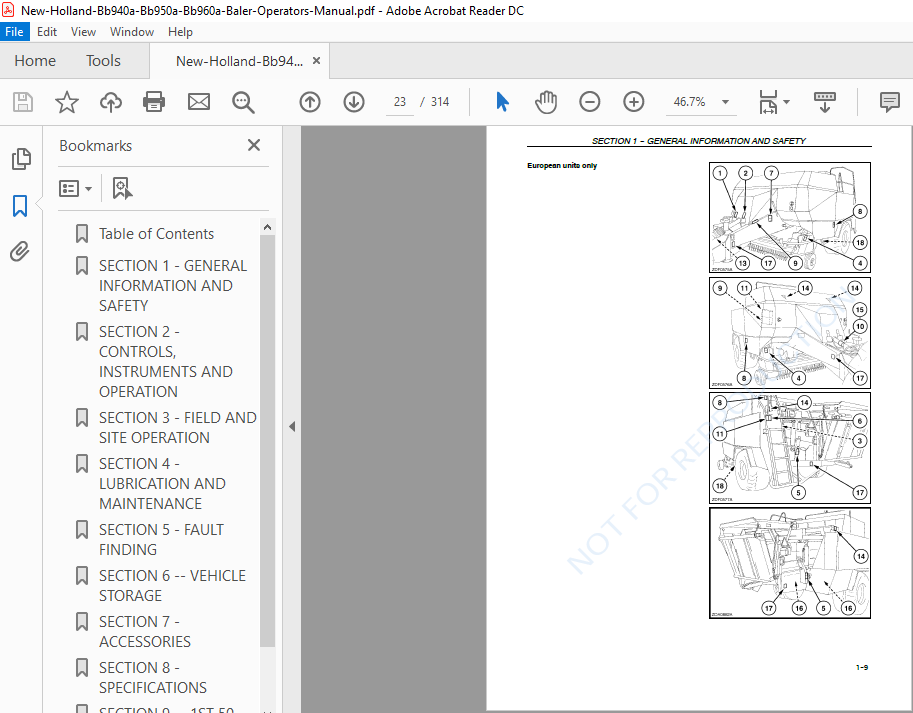Open the View menu
Screen dimensions: 913x713
[x=83, y=31]
